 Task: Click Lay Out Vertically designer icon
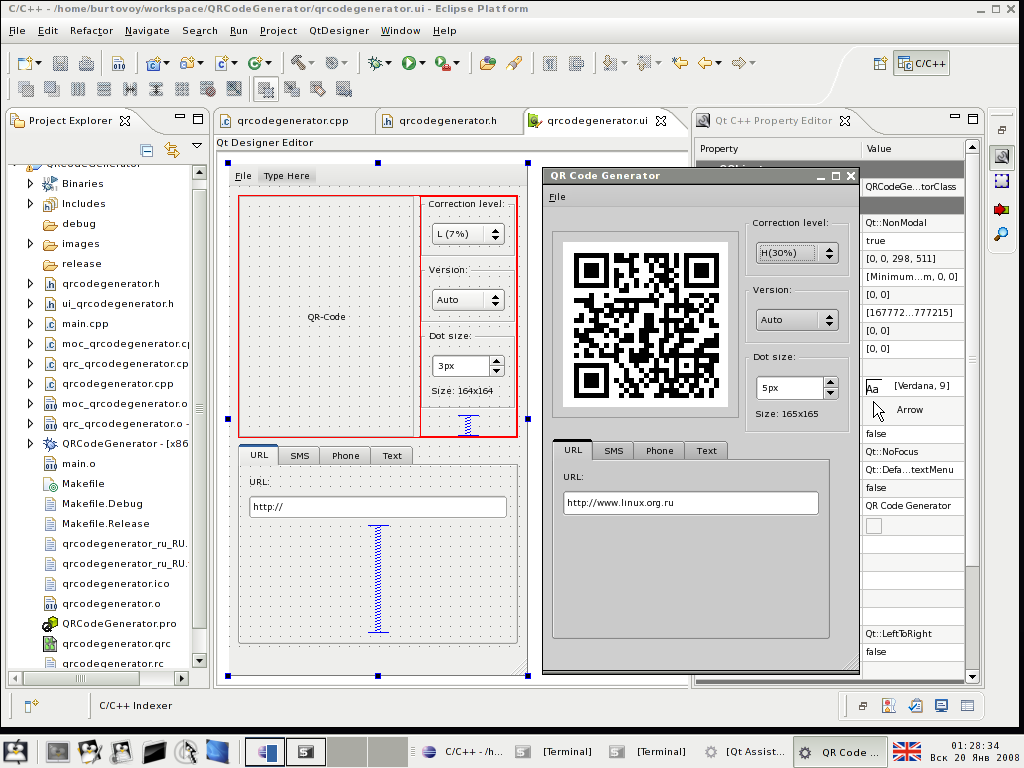(x=104, y=89)
